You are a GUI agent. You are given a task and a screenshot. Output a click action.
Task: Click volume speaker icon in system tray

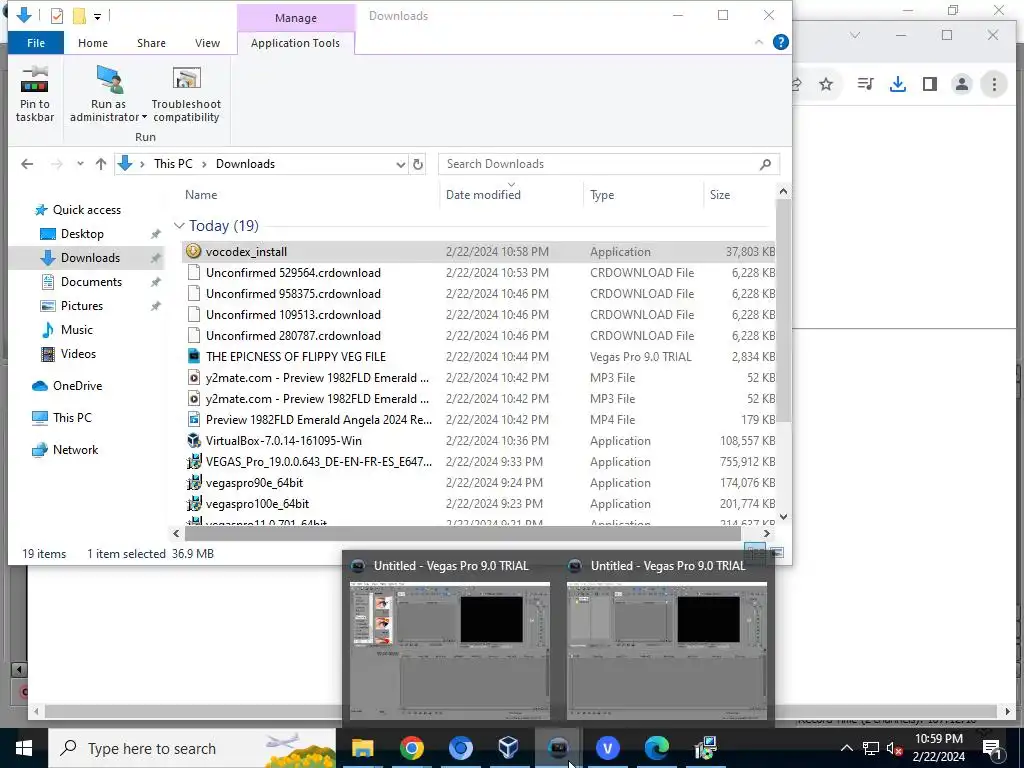[895, 748]
